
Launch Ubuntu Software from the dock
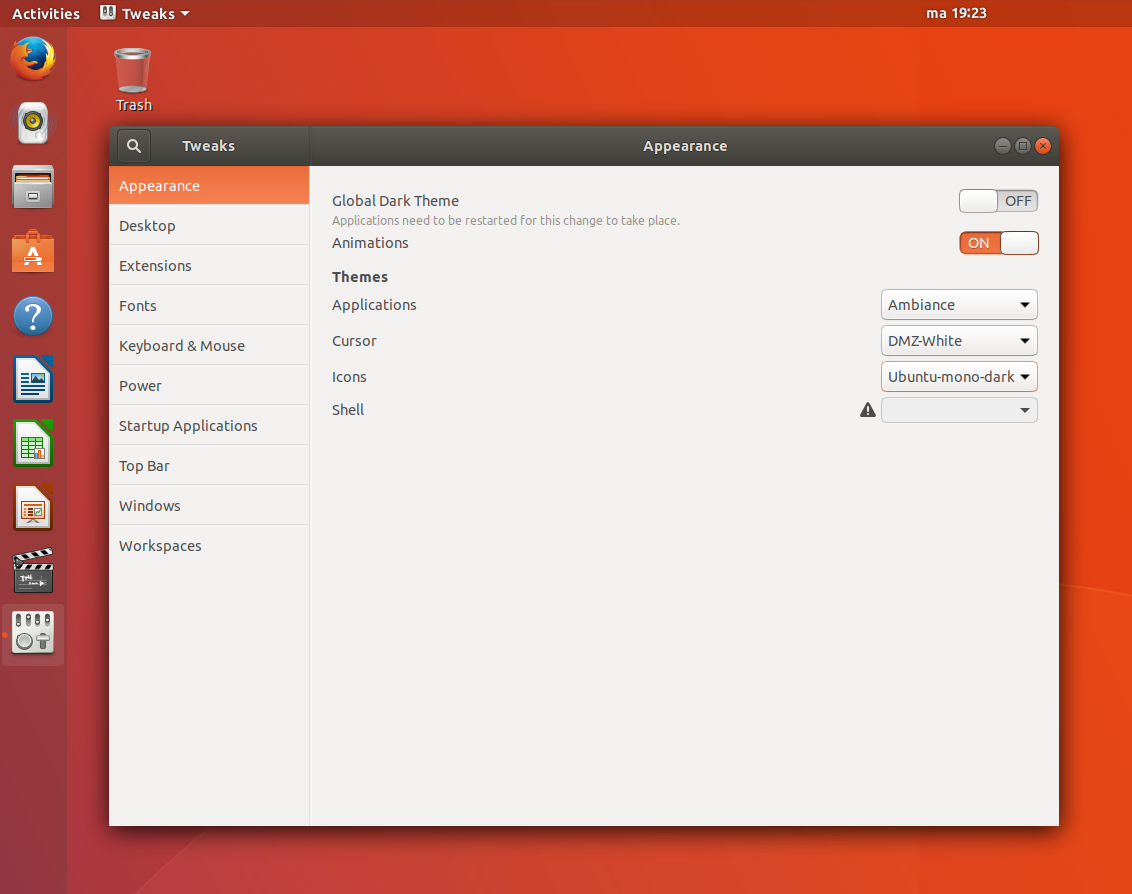click(33, 251)
